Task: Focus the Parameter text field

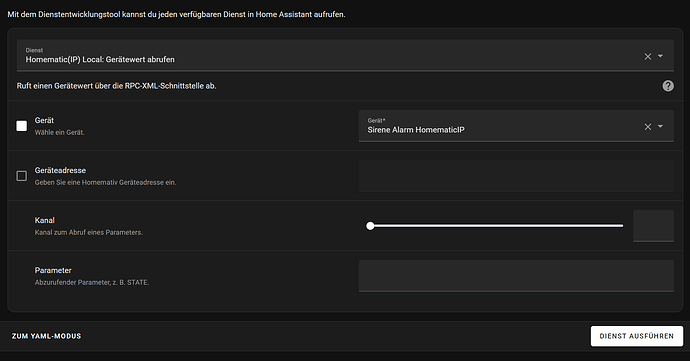Action: pos(516,276)
